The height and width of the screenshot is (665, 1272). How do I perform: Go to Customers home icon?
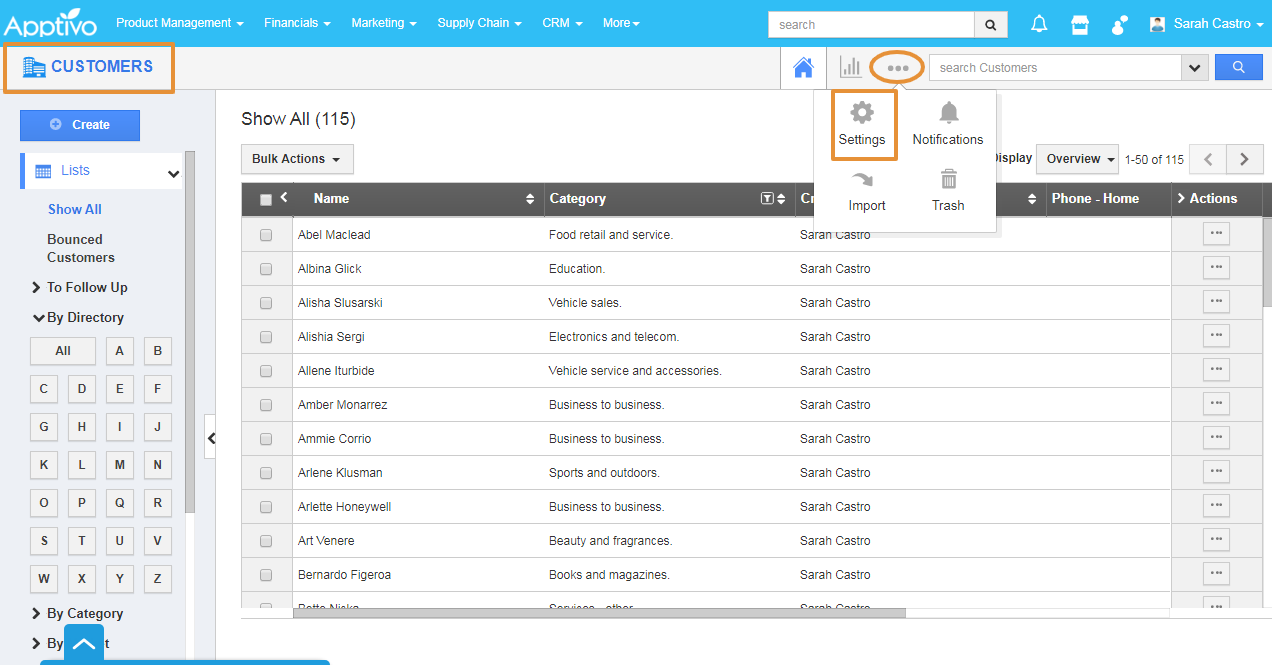click(803, 68)
